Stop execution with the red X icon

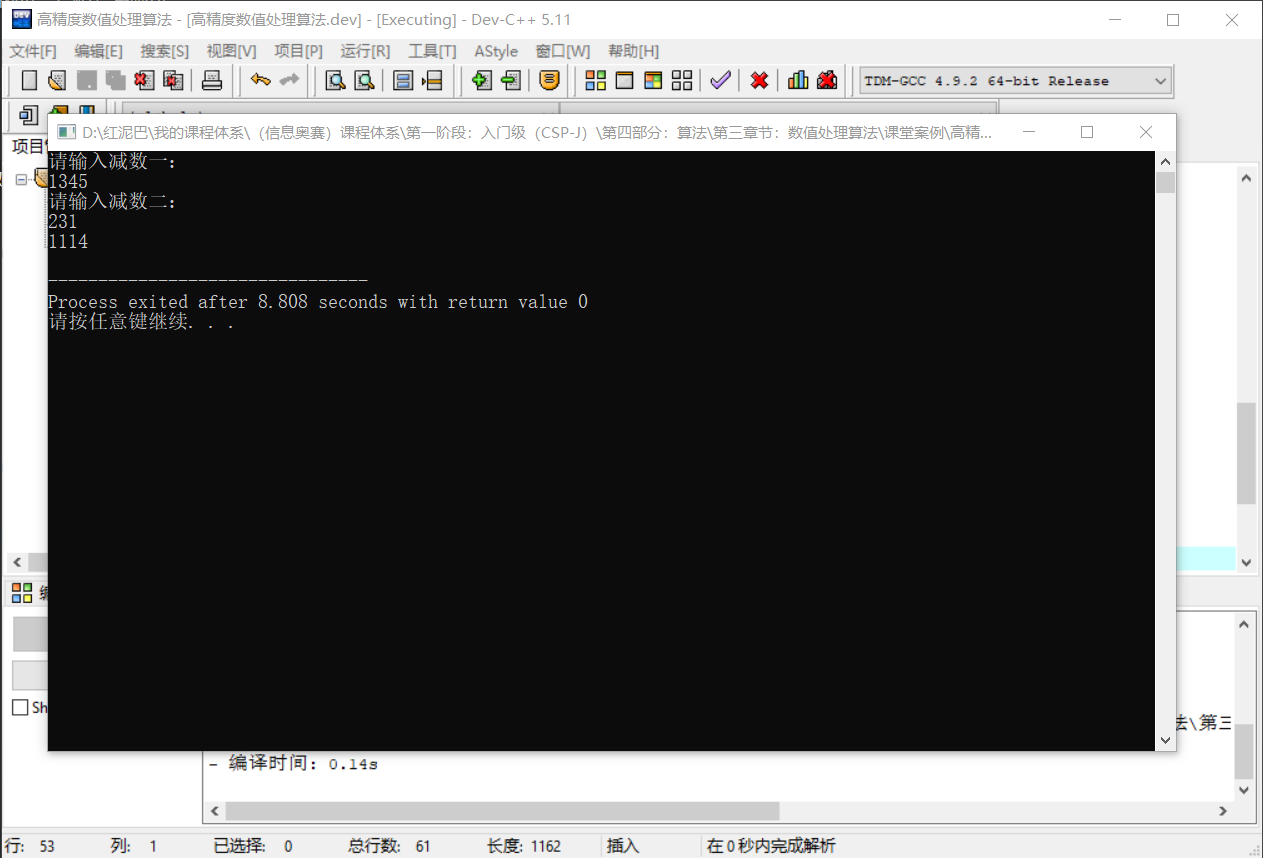click(760, 81)
